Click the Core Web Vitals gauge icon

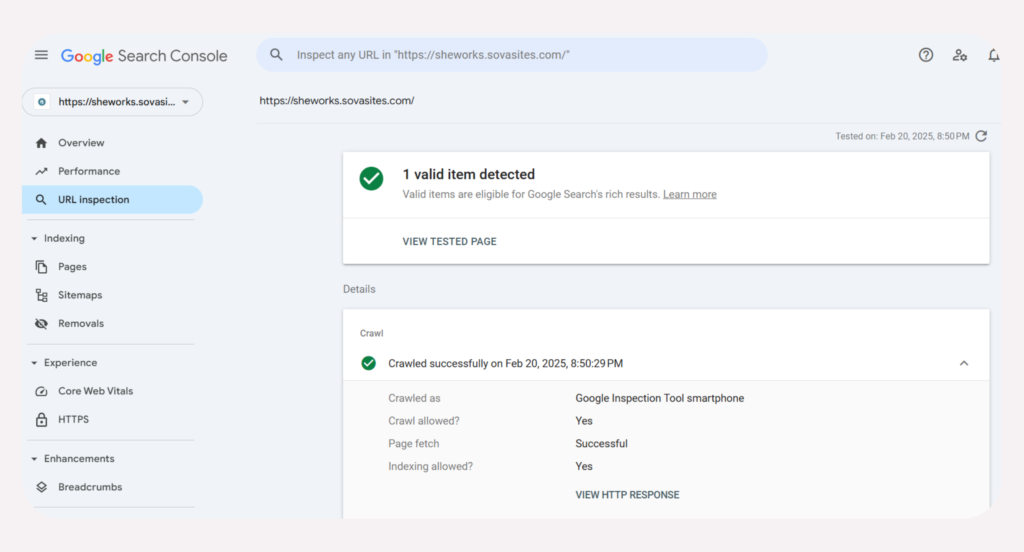[41, 391]
